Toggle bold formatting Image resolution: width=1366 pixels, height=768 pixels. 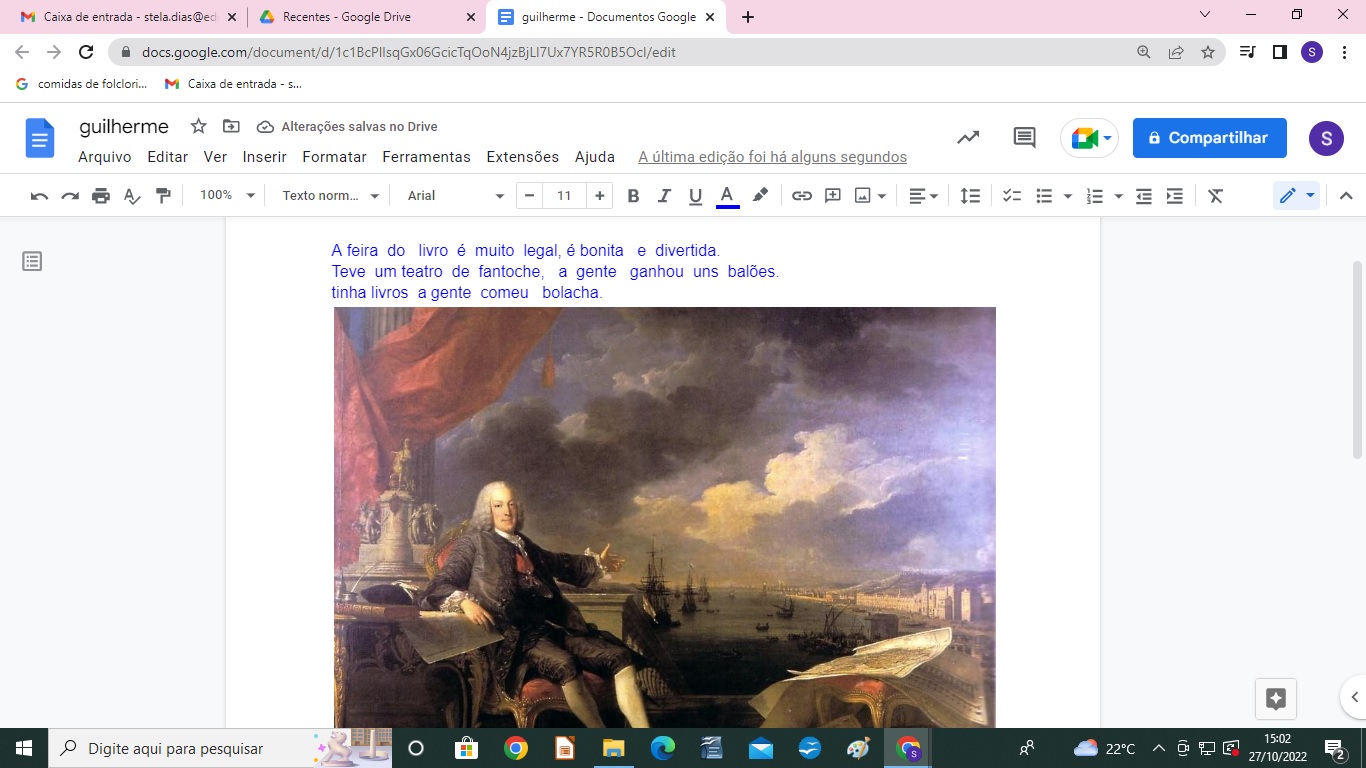(x=633, y=196)
